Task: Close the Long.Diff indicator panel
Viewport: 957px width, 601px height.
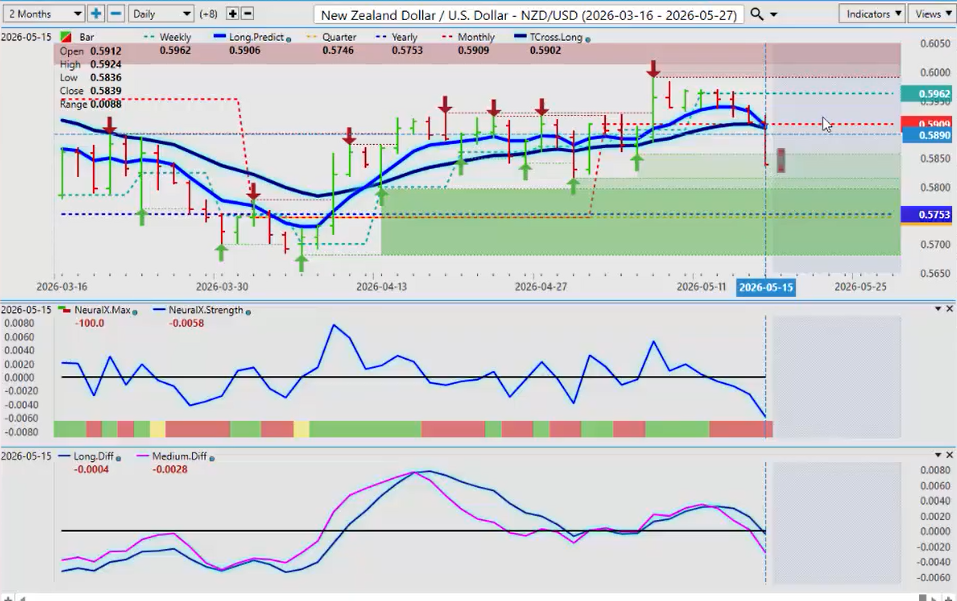Action: coord(950,455)
